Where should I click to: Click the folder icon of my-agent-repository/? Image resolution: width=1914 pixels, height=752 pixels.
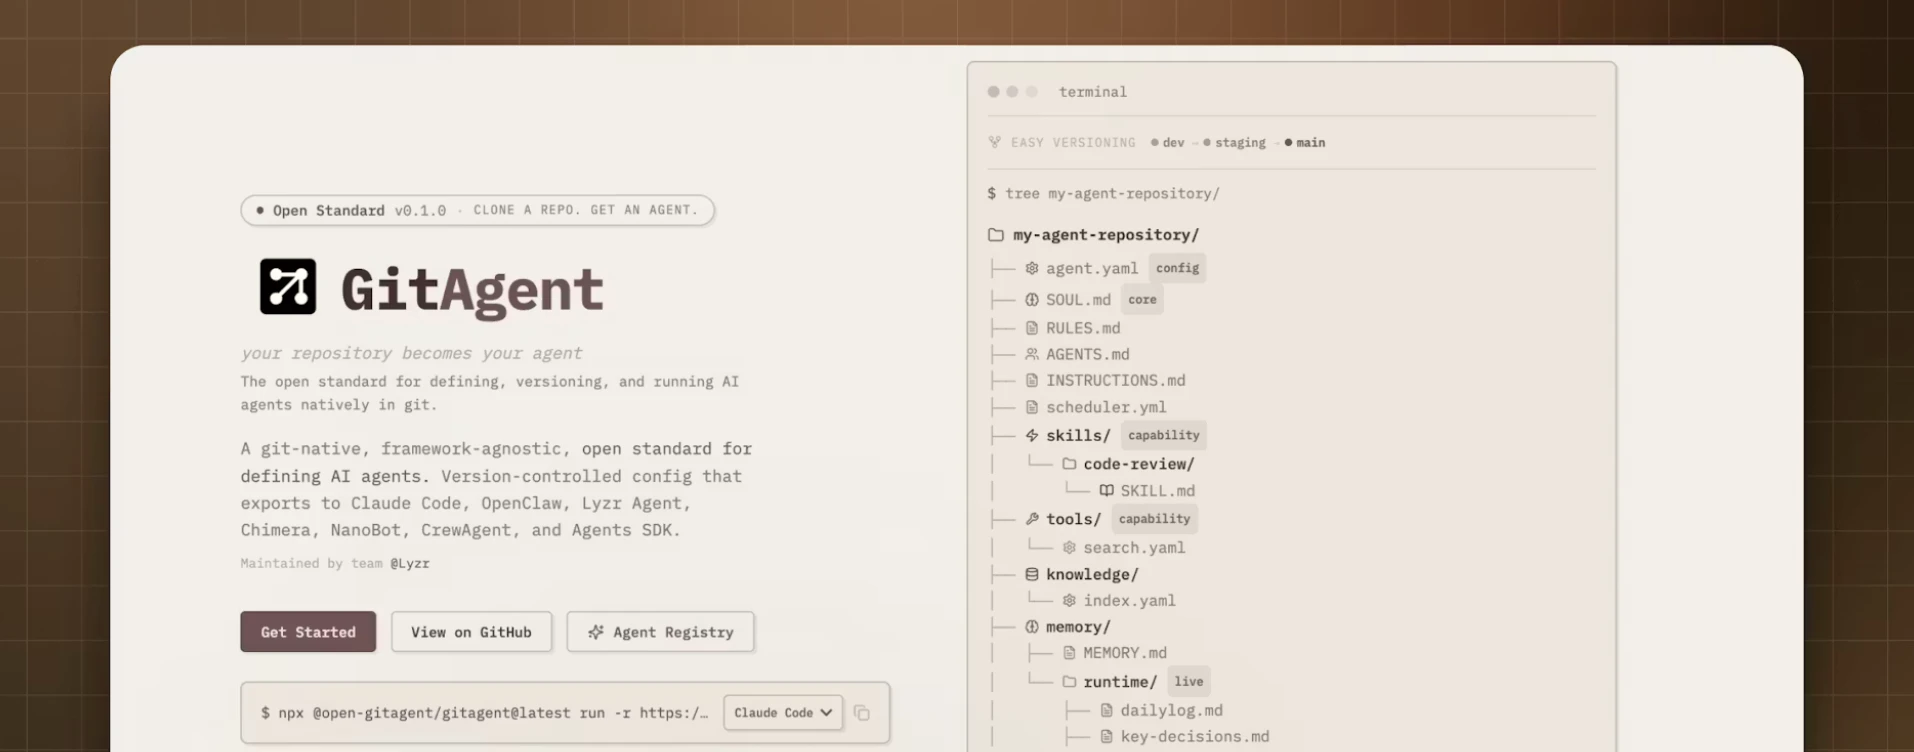pos(996,235)
